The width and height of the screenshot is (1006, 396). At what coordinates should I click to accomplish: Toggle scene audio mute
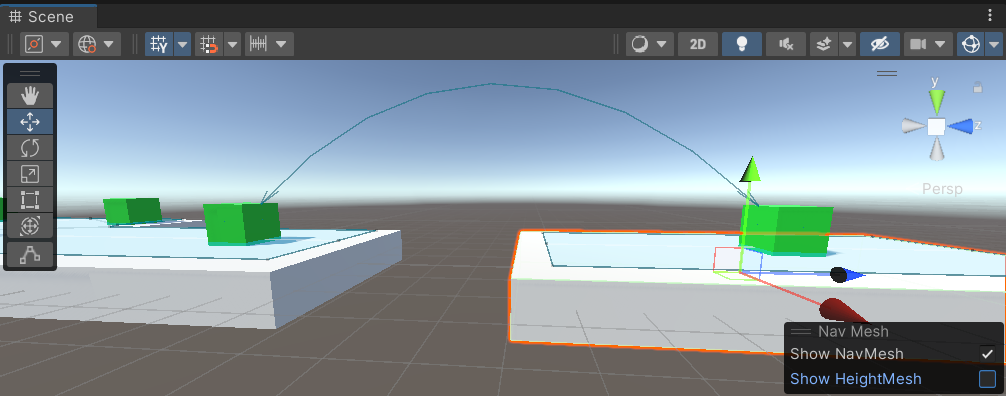[786, 44]
